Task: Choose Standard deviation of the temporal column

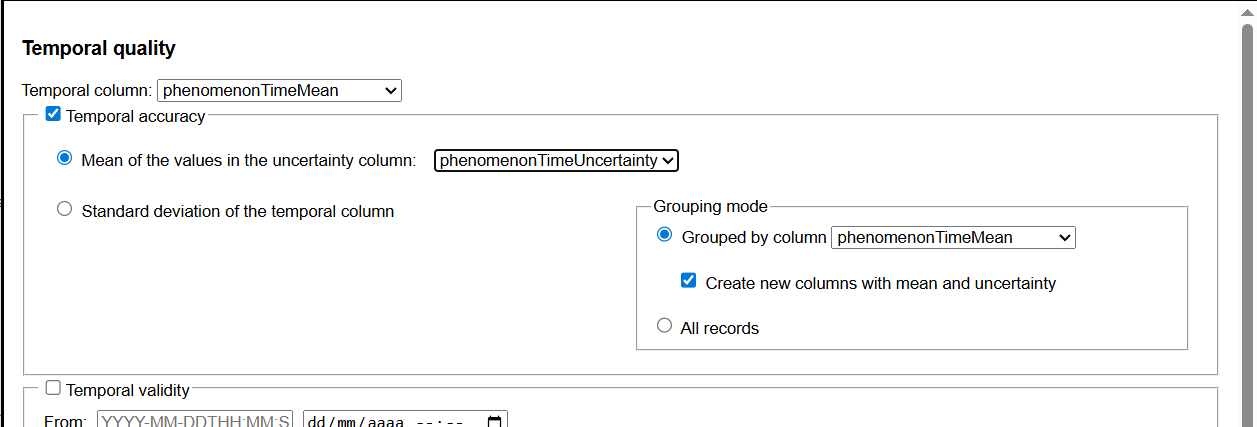Action: click(65, 209)
